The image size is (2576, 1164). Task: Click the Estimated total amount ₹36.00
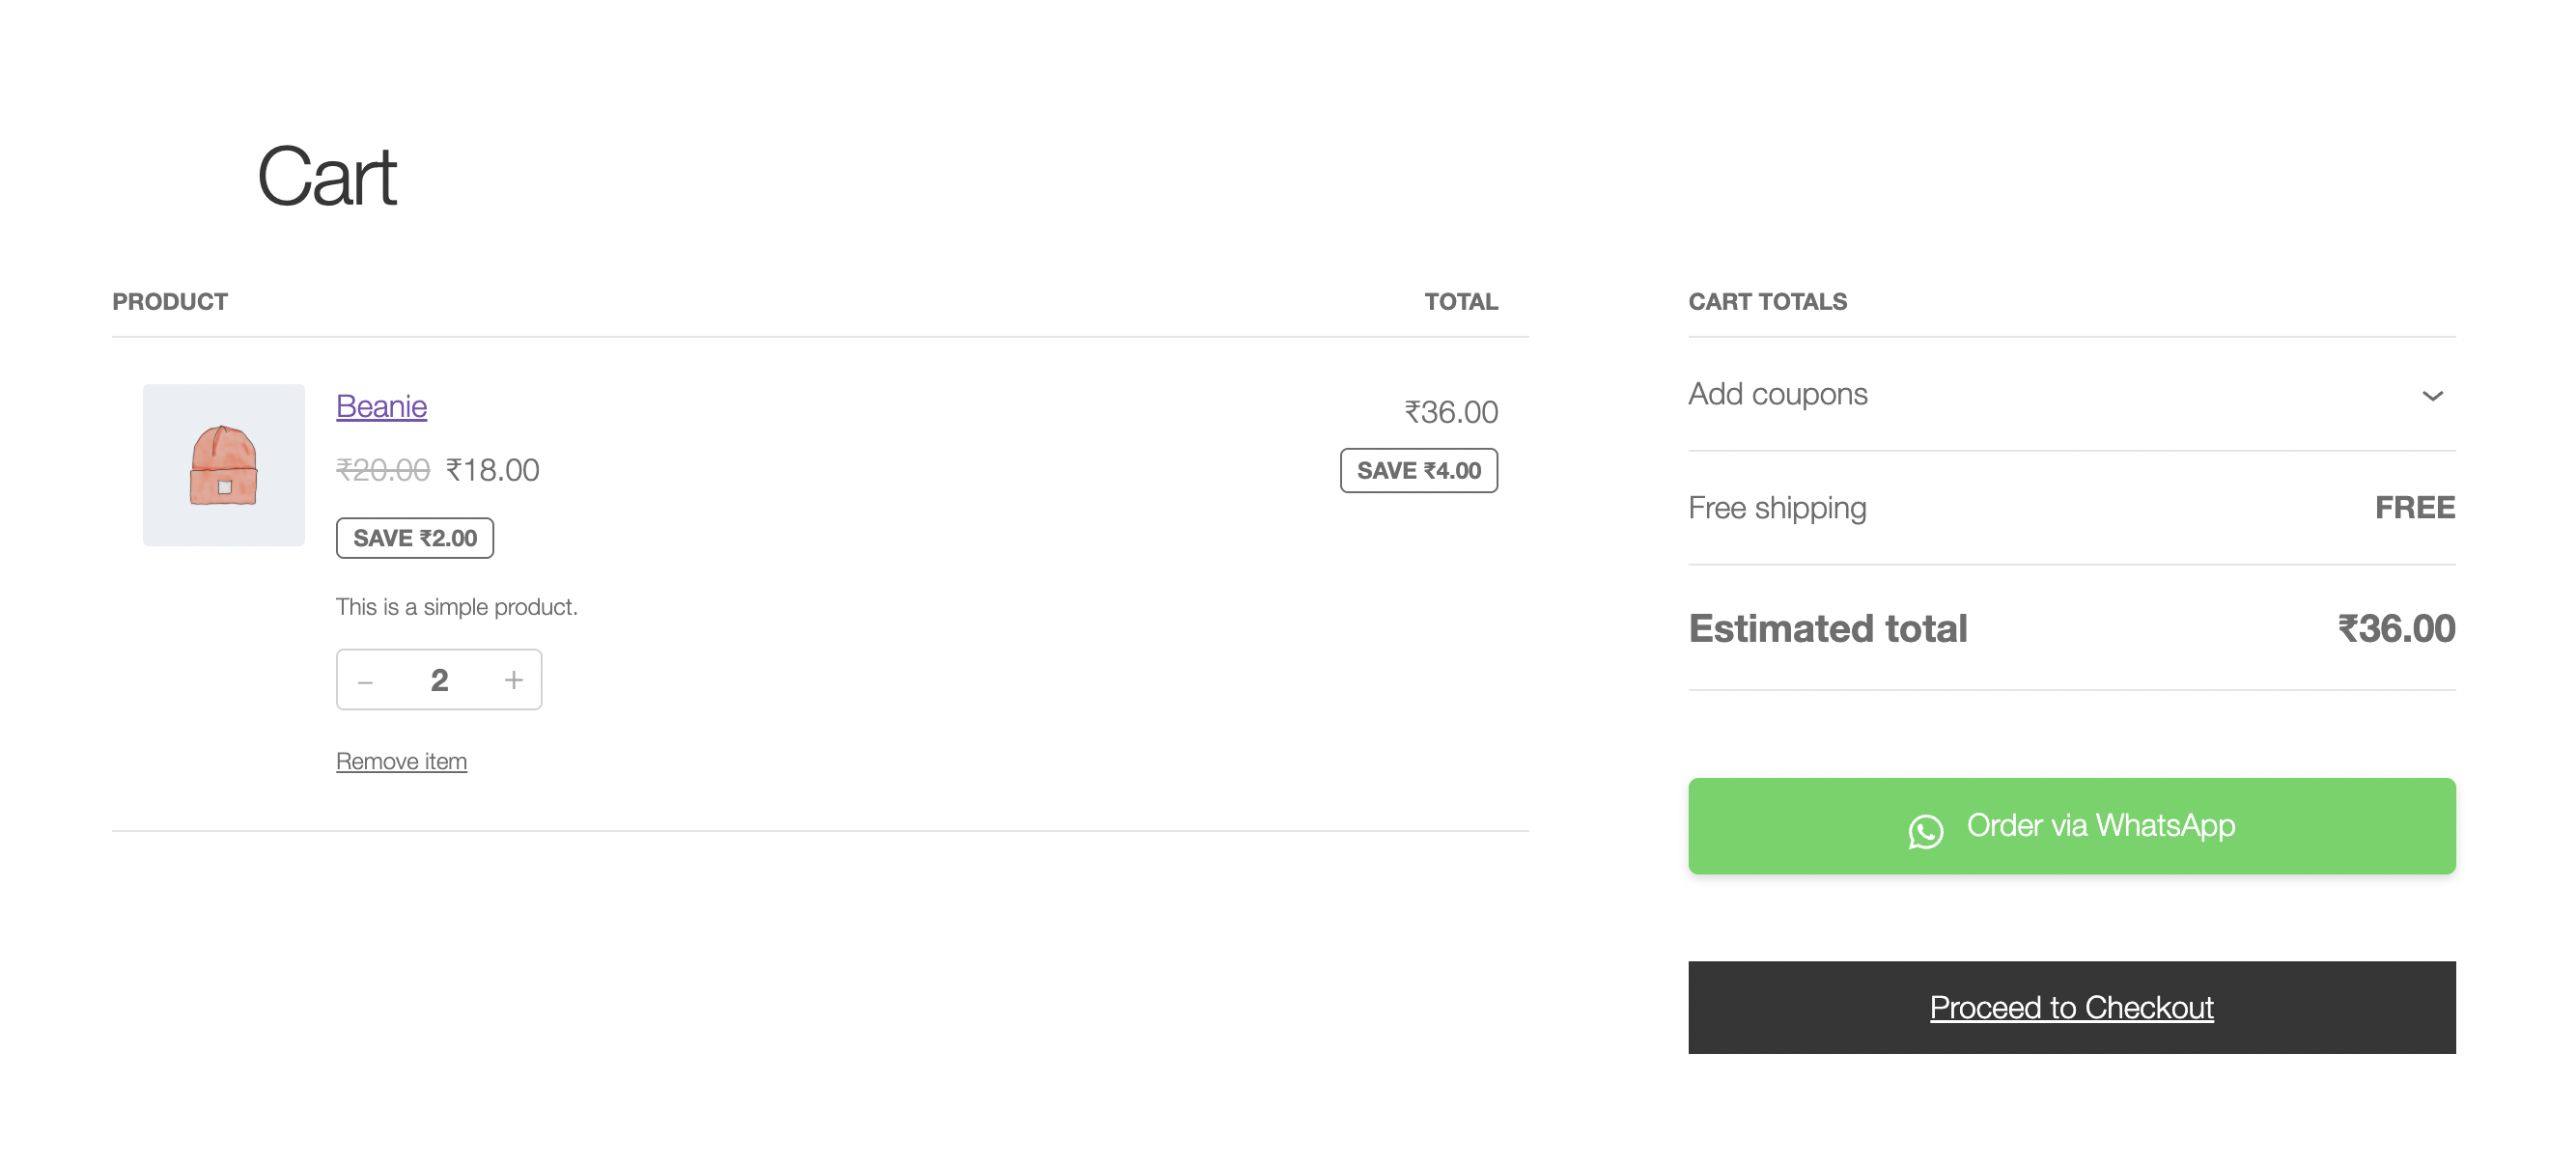[2394, 628]
